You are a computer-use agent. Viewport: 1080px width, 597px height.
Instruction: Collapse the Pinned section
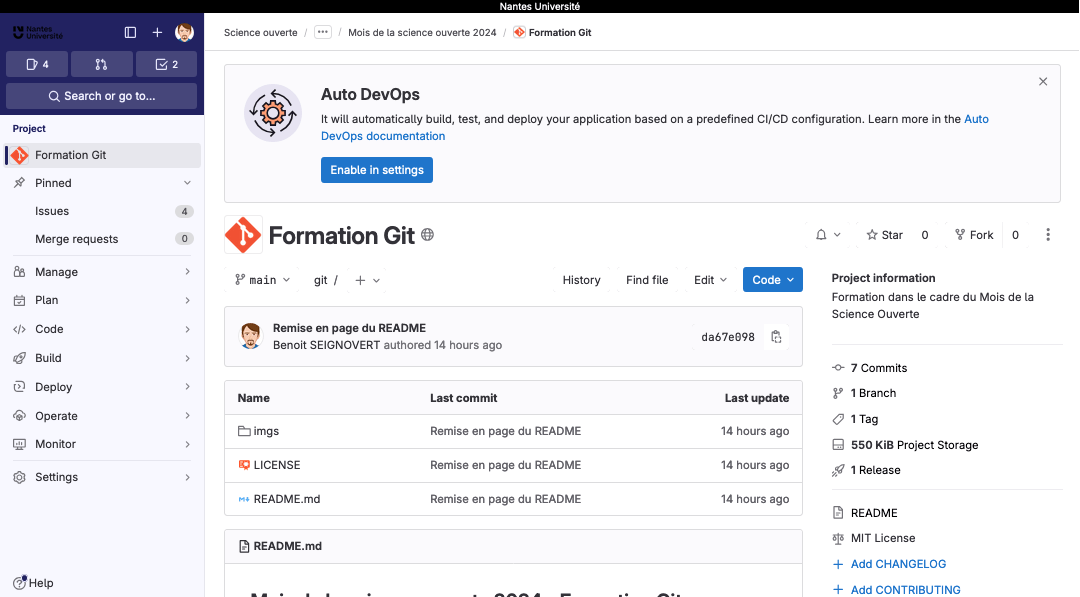[x=103, y=182]
